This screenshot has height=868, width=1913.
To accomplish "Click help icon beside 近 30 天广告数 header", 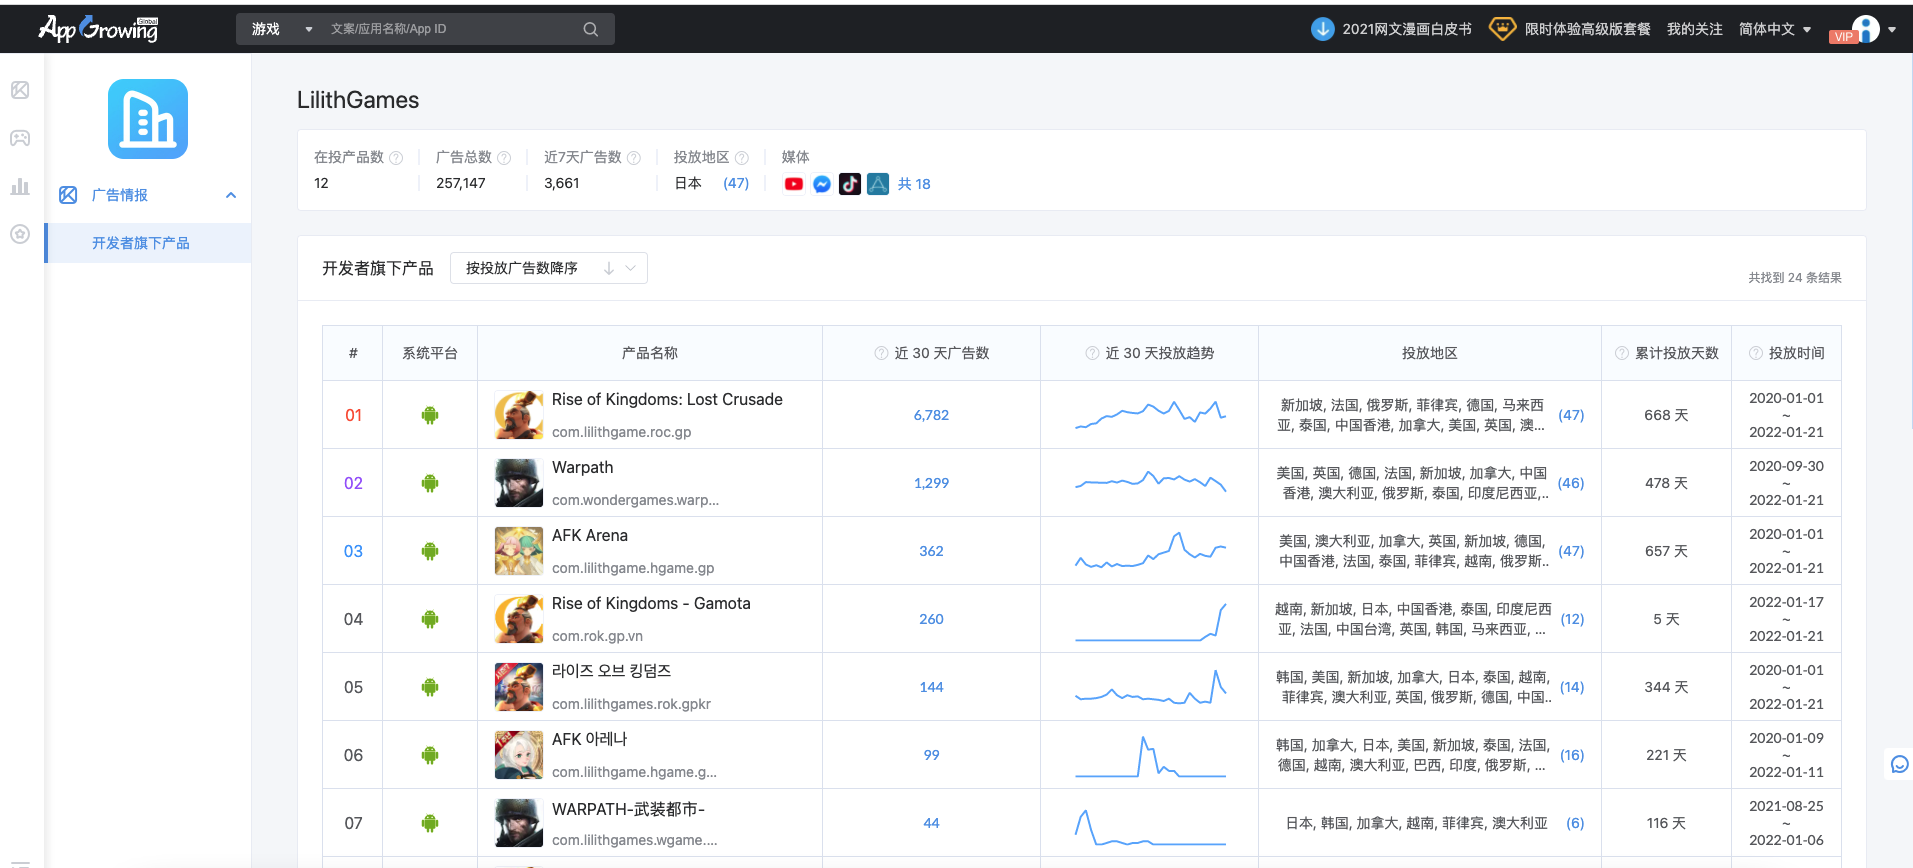I will [881, 353].
